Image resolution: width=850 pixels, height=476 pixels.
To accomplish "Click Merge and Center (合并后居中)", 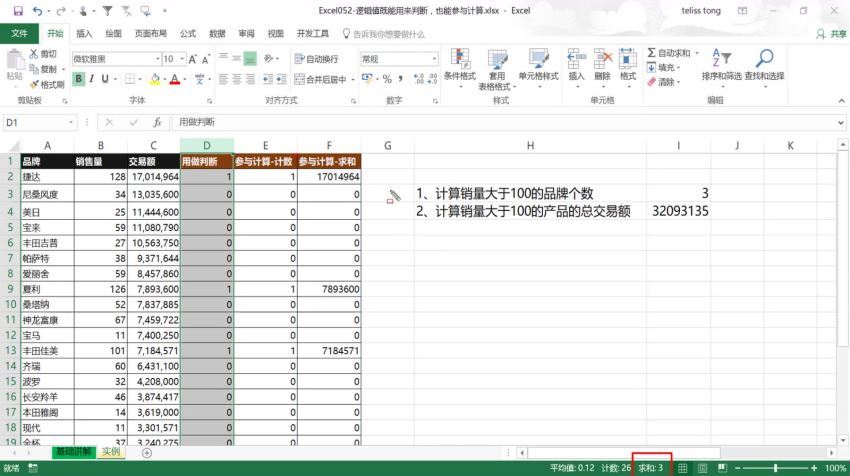I will [321, 80].
